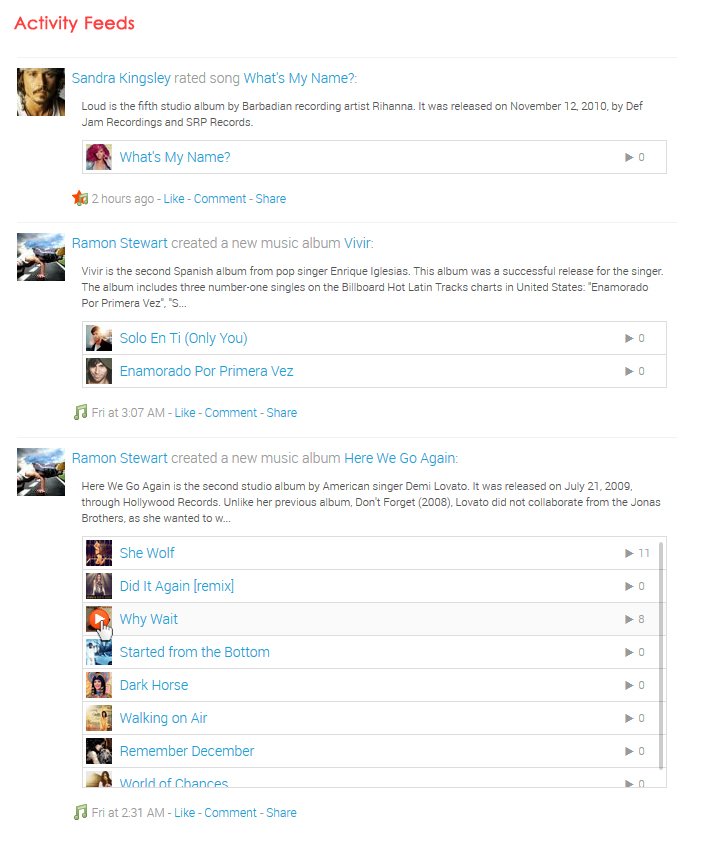
Task: Click the music note icon next to Fri at 3:07 AM
Action: click(x=81, y=412)
